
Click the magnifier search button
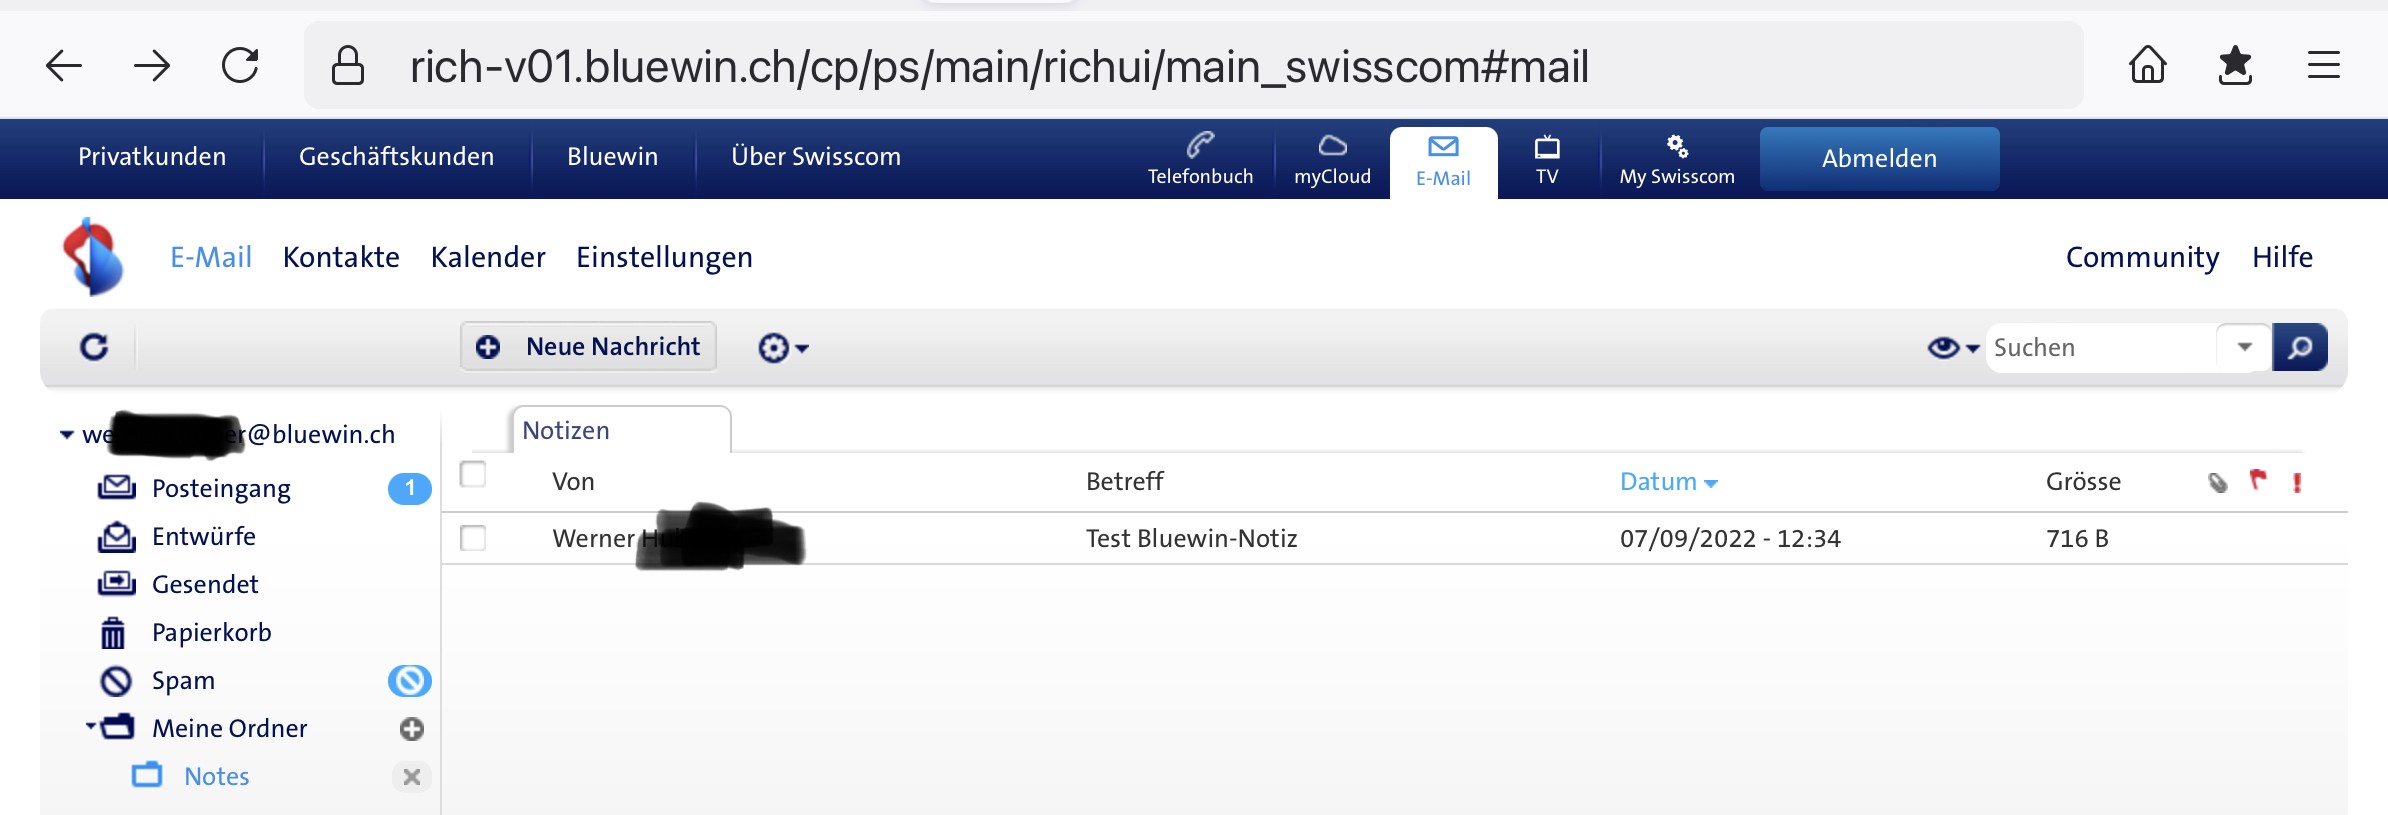point(2299,348)
